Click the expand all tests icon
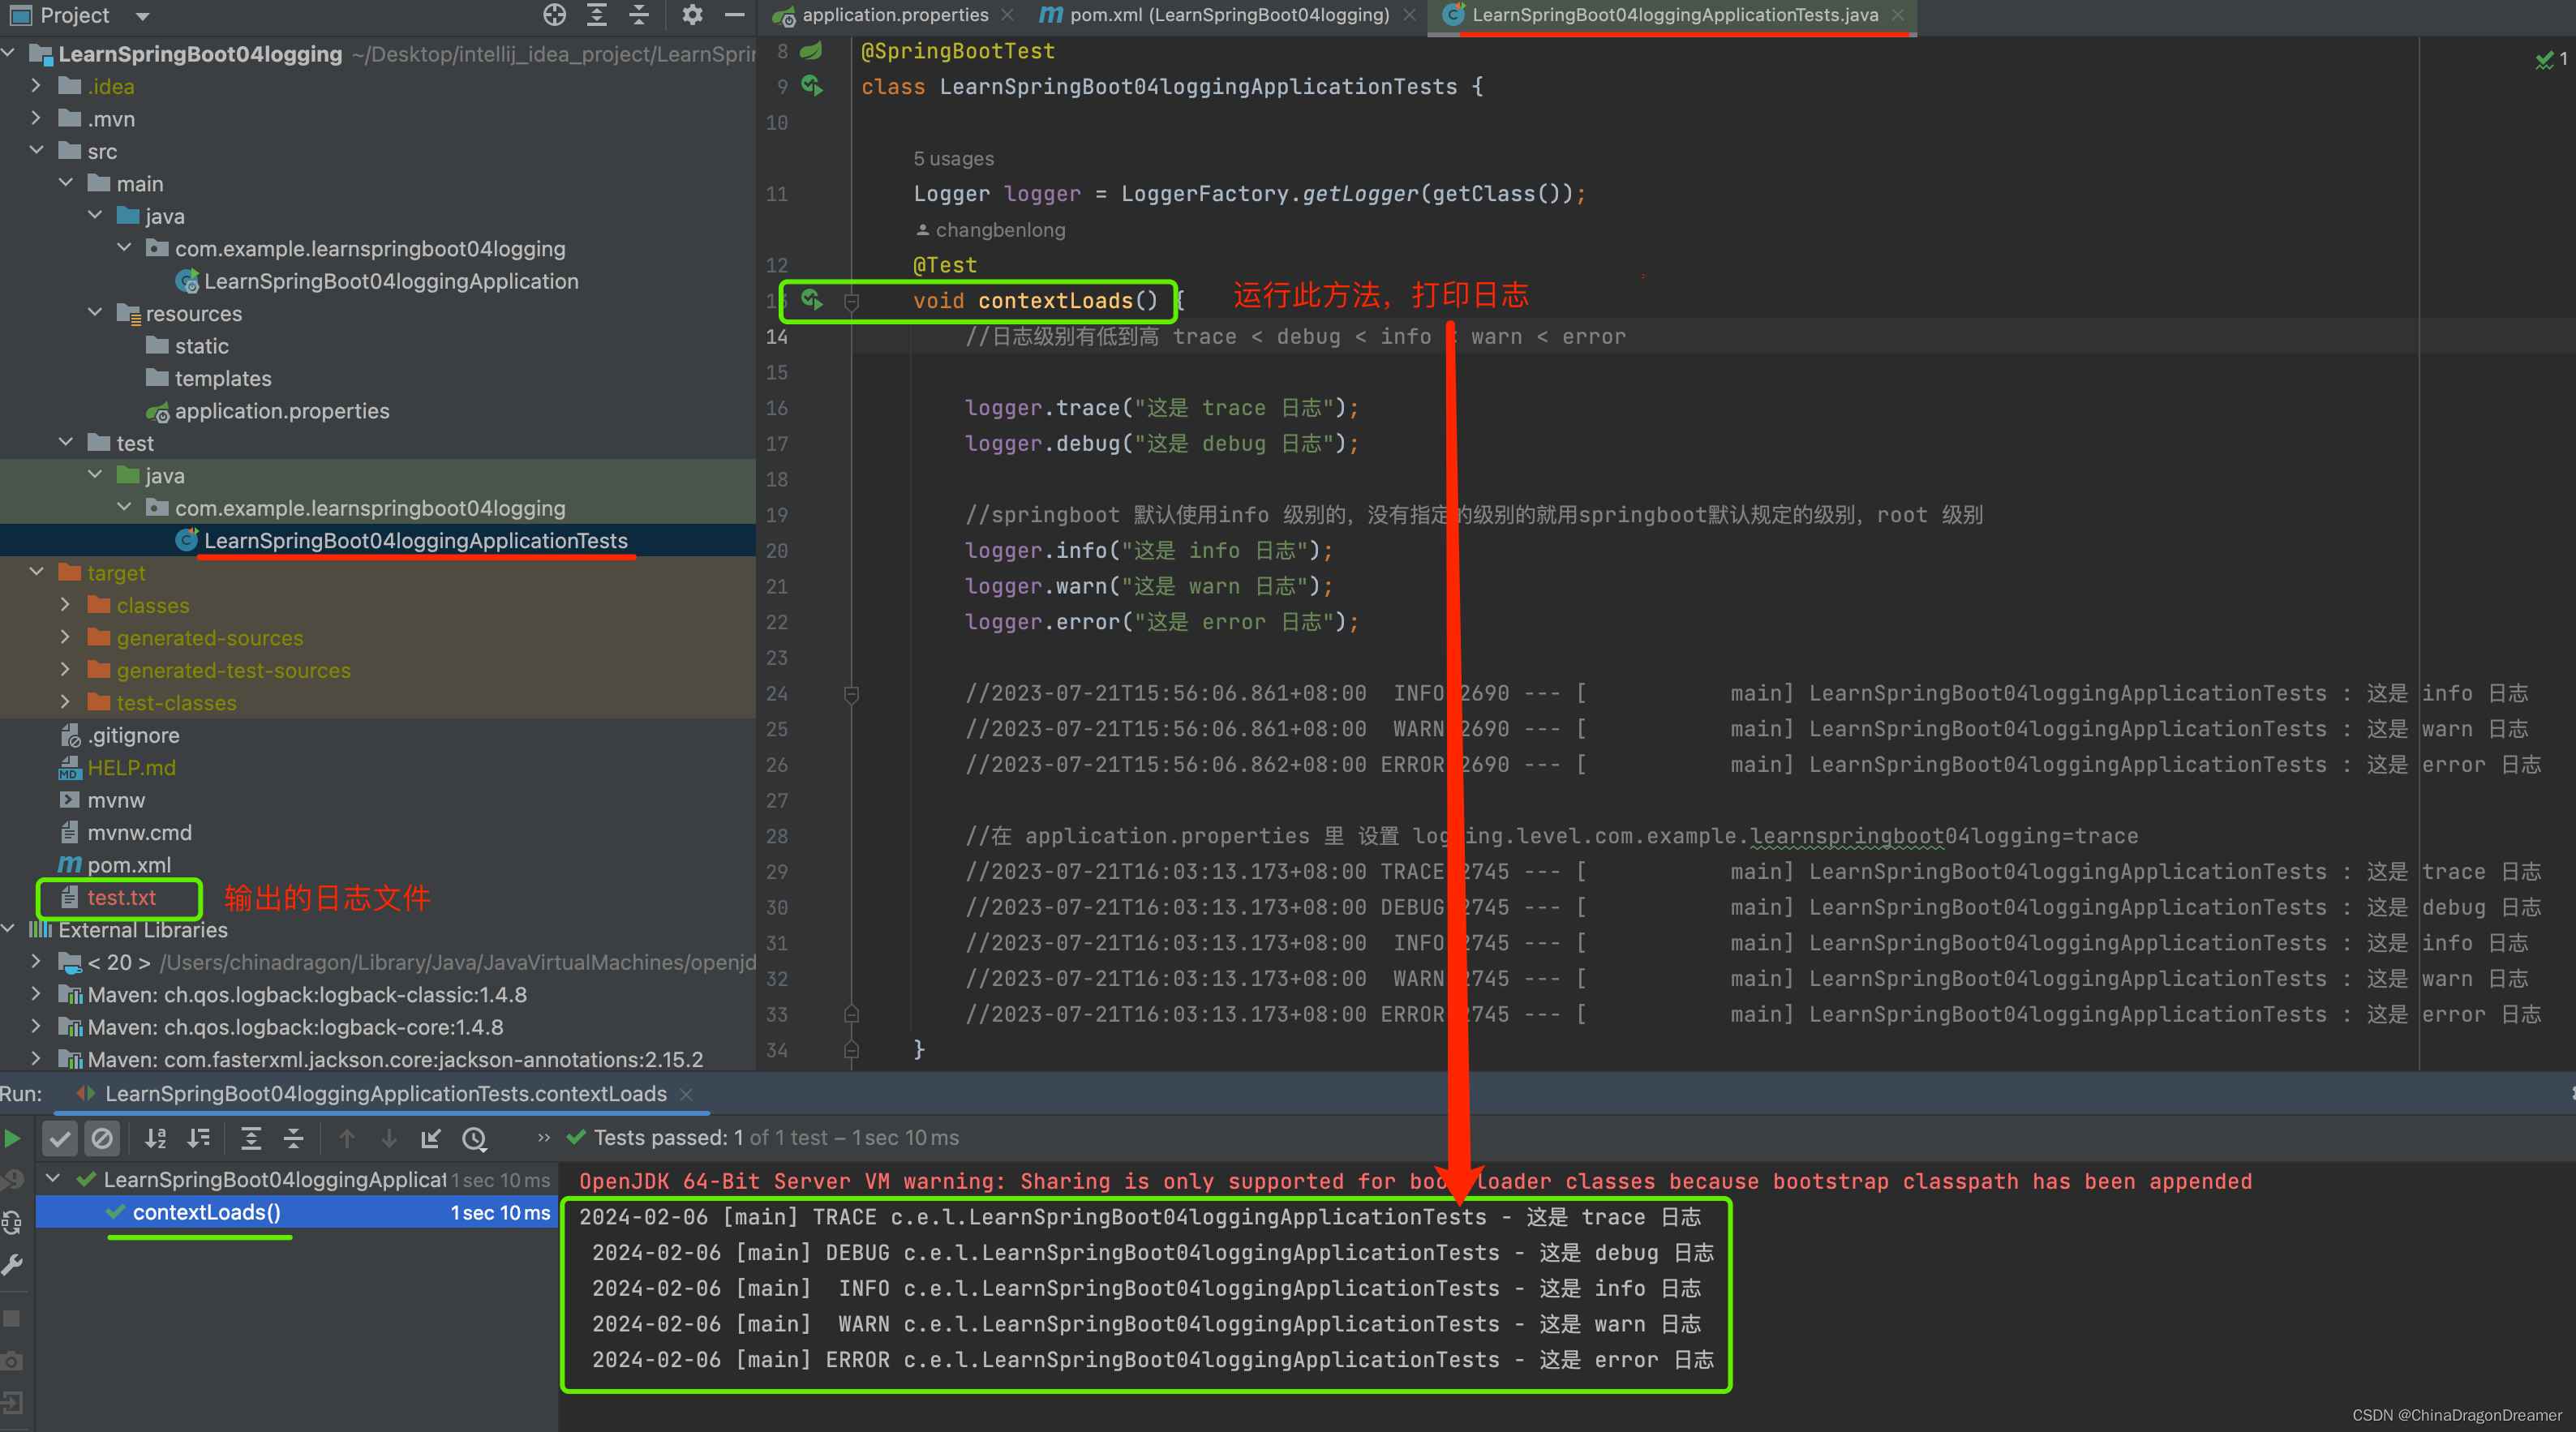2576x1432 pixels. tap(247, 1141)
